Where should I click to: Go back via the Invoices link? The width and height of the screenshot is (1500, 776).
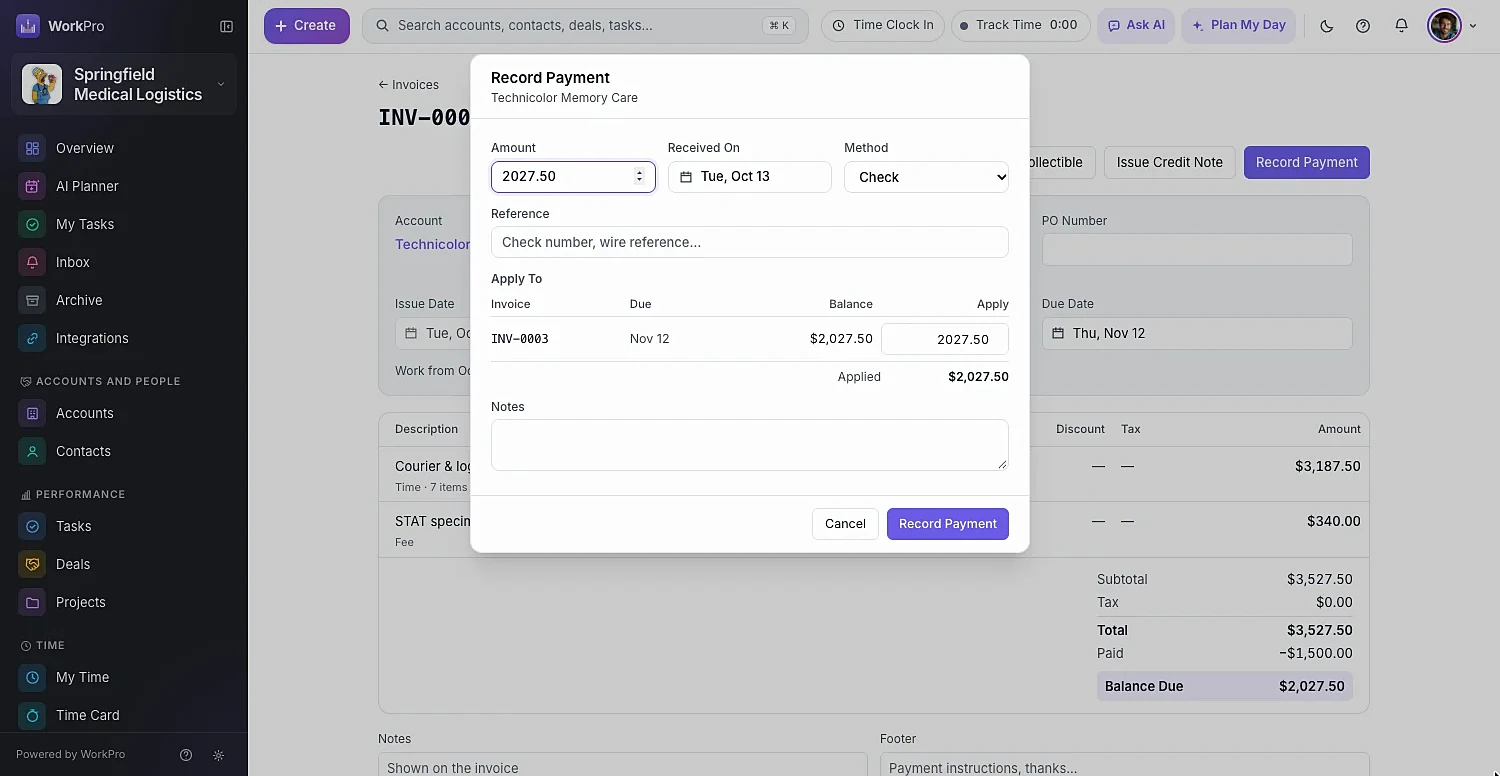[x=408, y=85]
